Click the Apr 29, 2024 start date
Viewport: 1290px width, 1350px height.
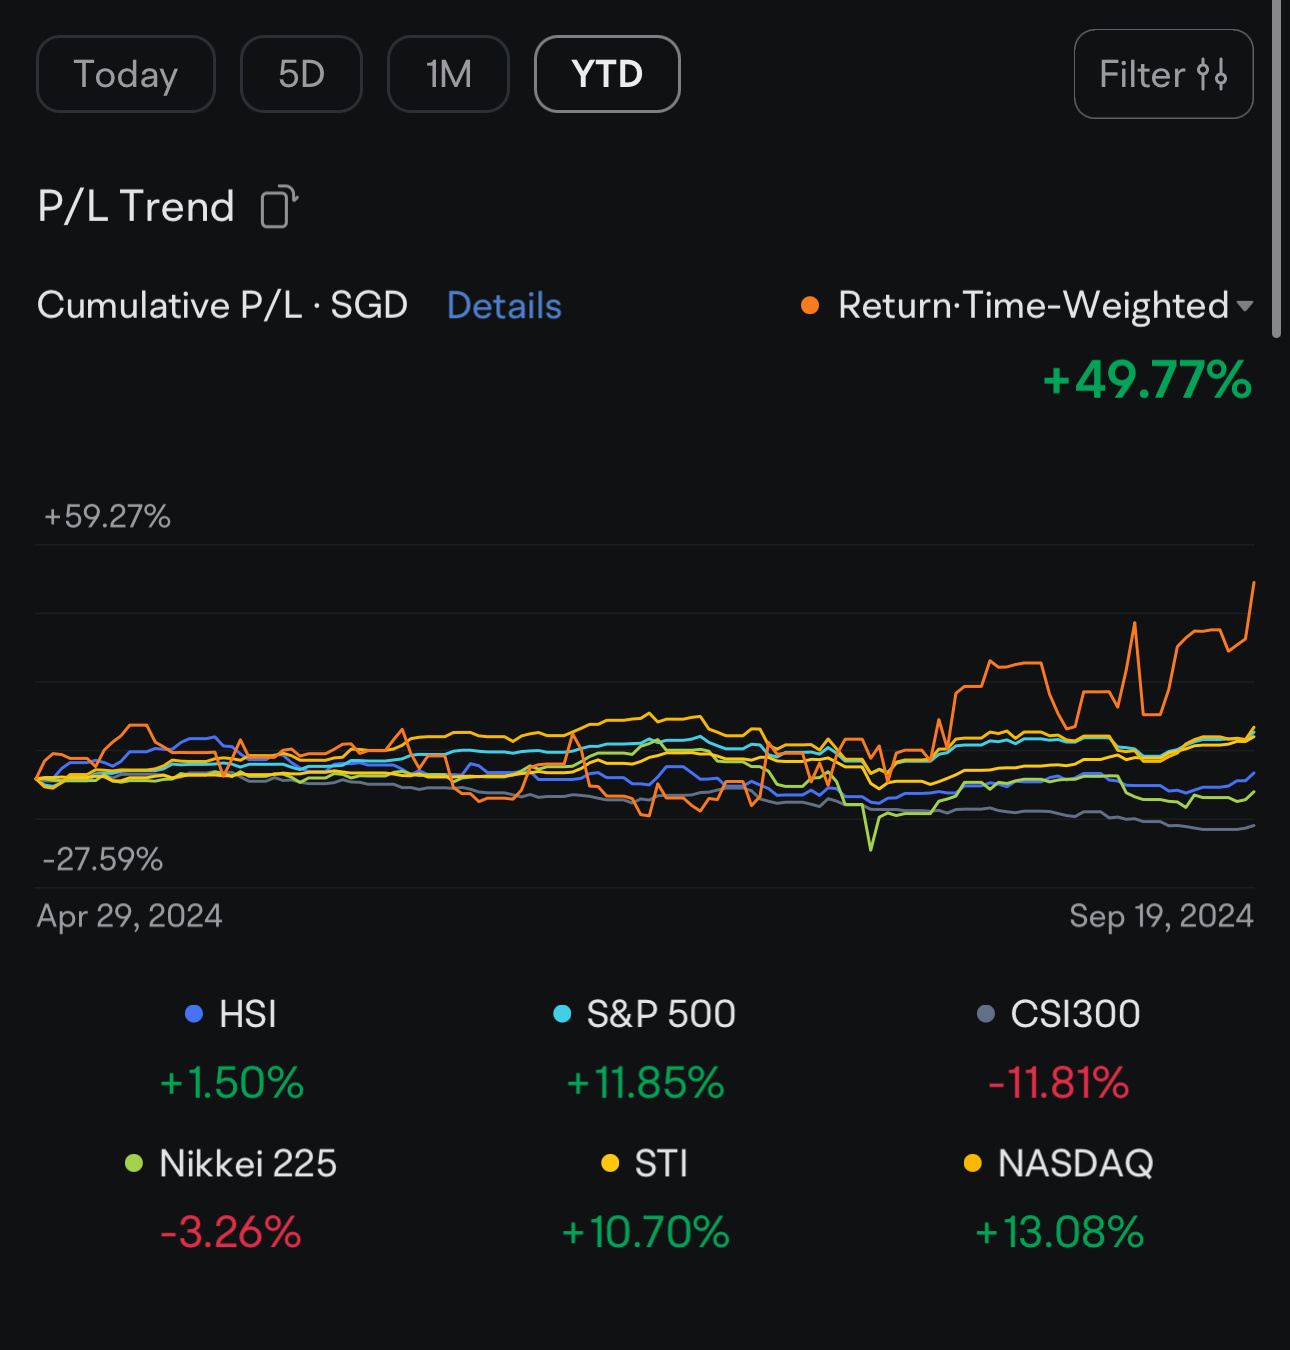point(130,916)
